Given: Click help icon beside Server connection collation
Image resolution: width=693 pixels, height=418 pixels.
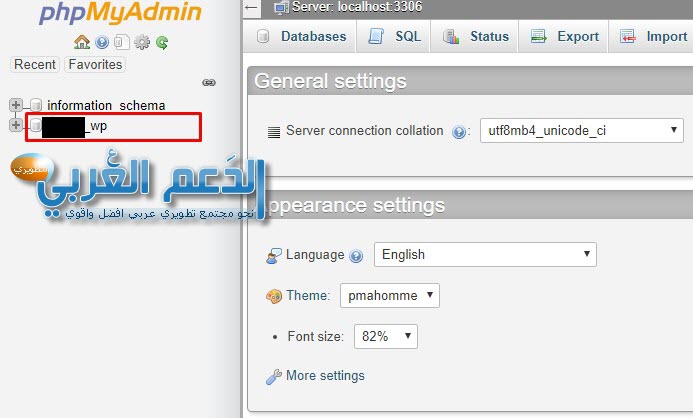Looking at the screenshot, I should click(x=460, y=132).
